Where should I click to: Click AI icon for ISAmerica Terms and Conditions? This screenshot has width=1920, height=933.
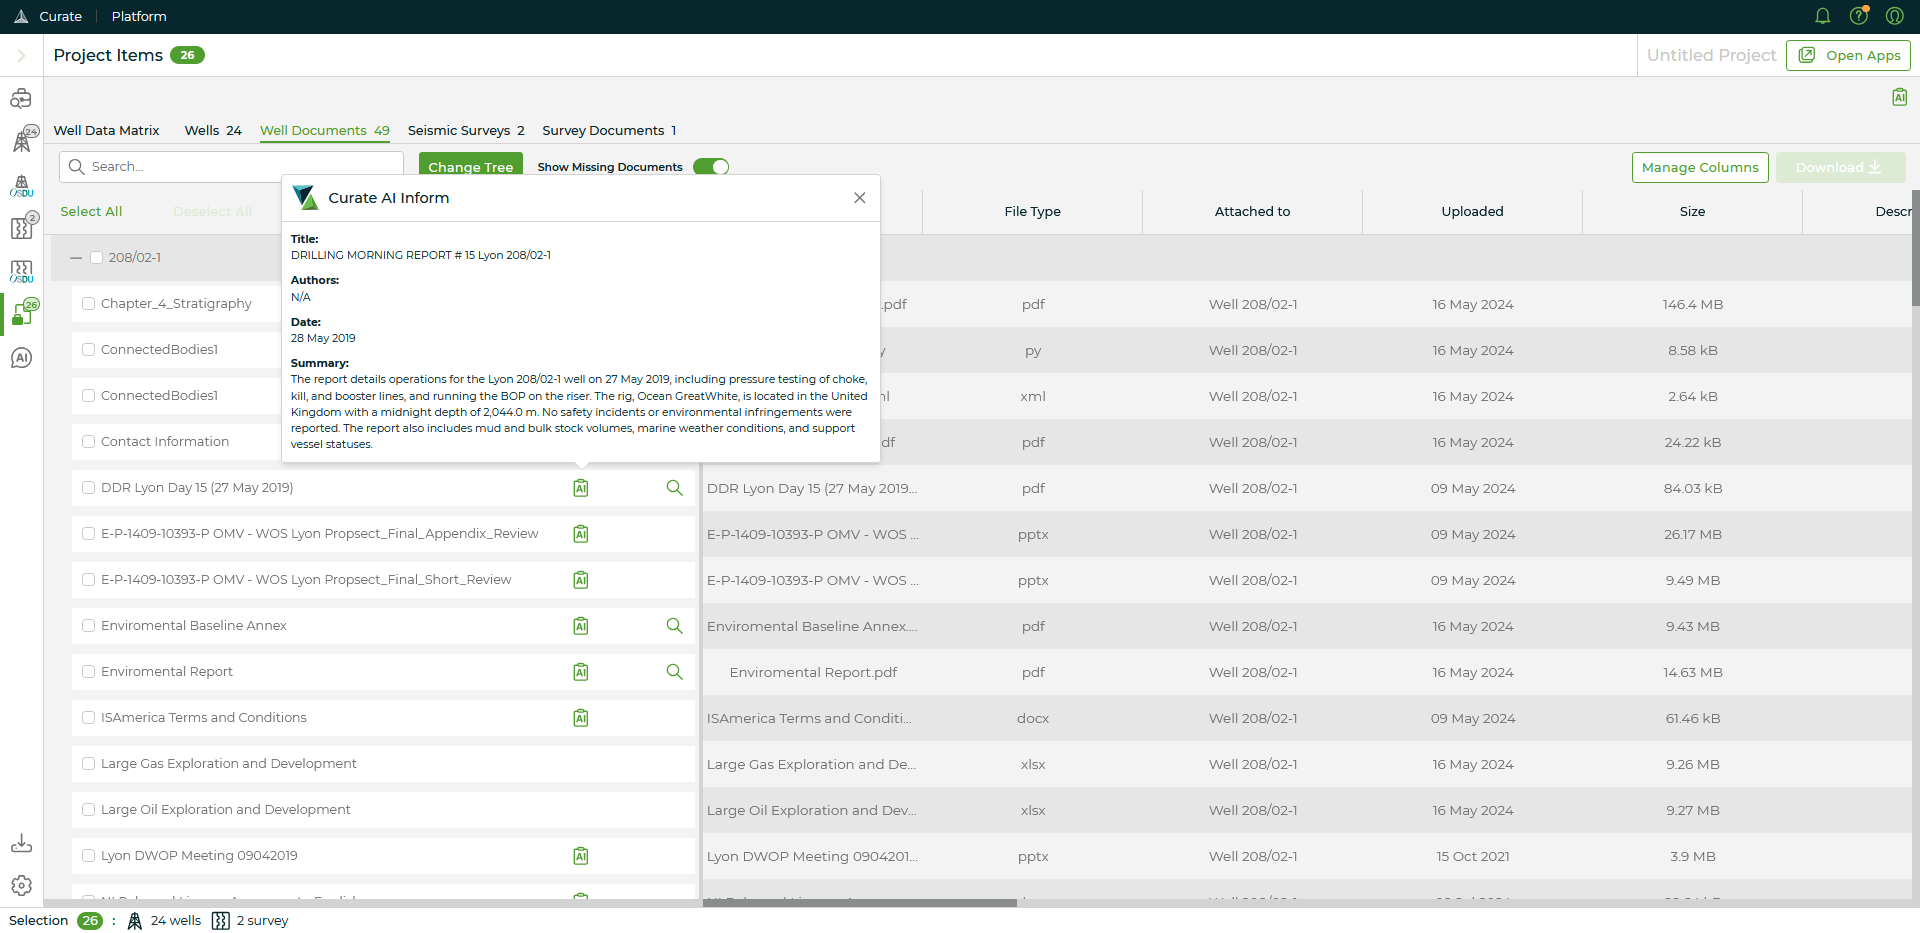(x=580, y=718)
